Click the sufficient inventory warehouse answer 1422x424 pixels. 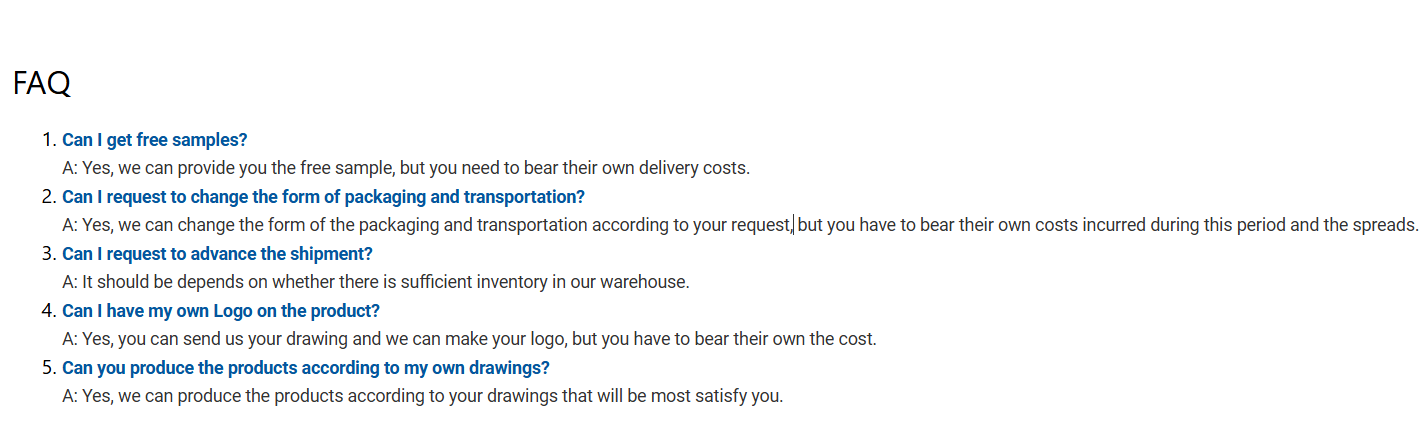376,282
